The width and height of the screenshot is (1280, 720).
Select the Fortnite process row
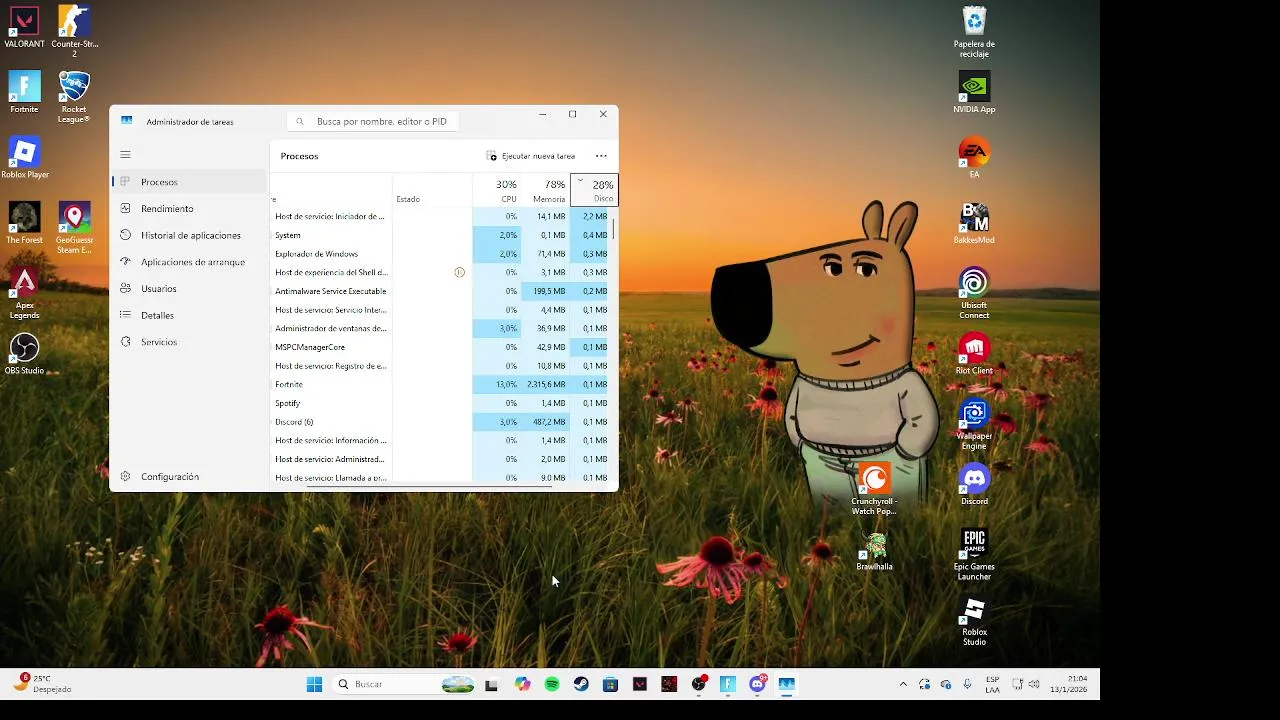(x=441, y=385)
